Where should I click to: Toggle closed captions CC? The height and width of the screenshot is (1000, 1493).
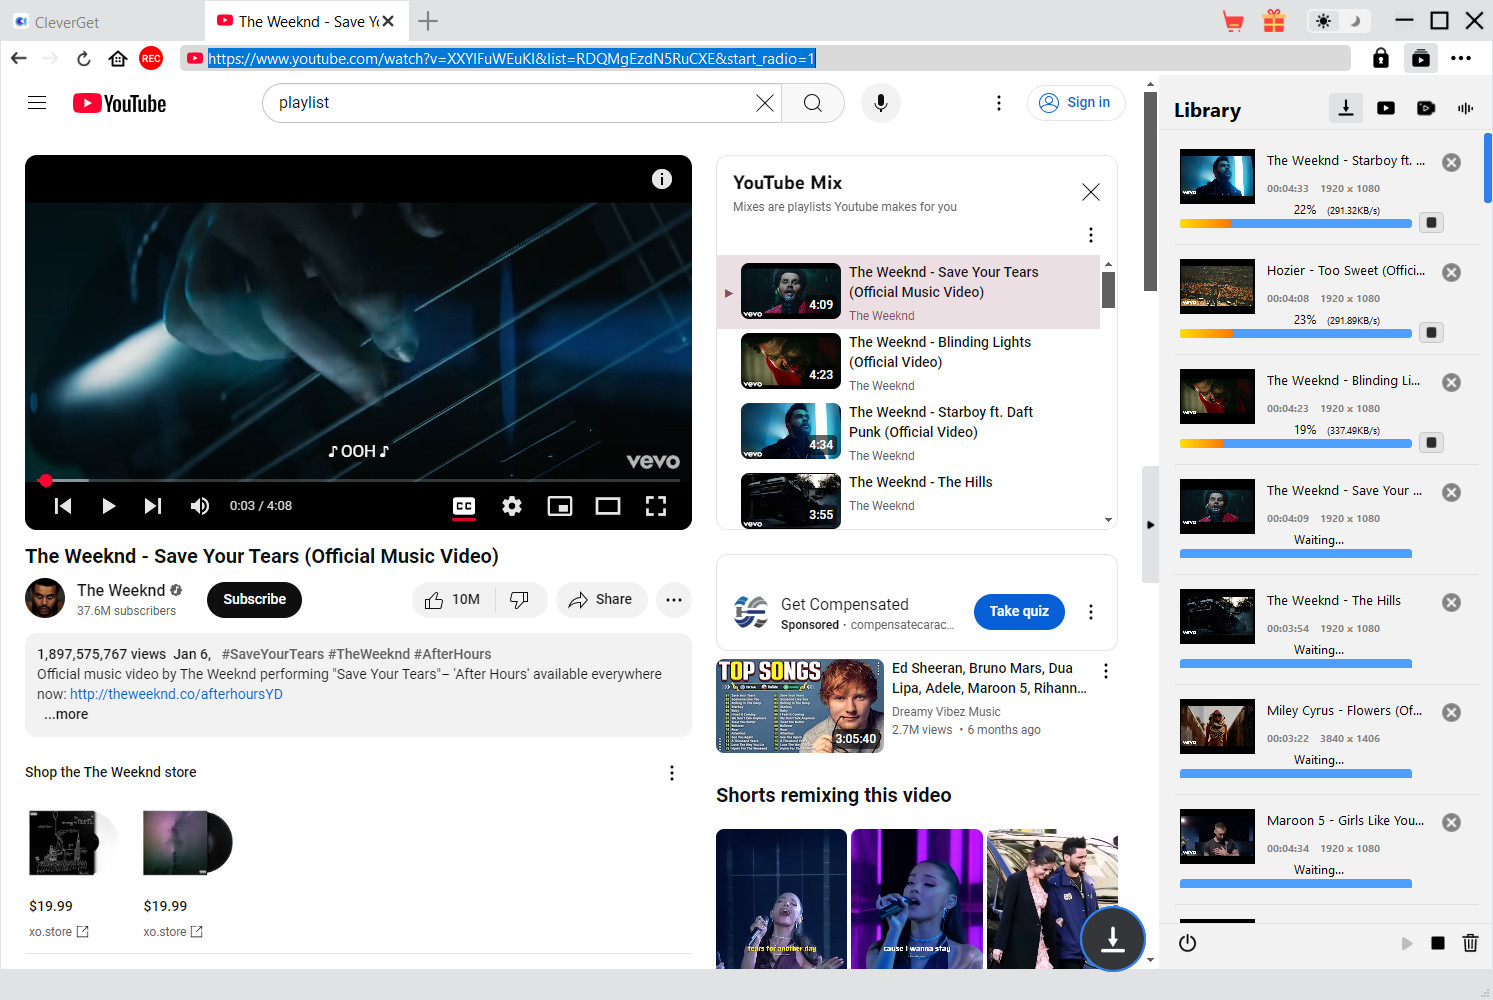464,506
